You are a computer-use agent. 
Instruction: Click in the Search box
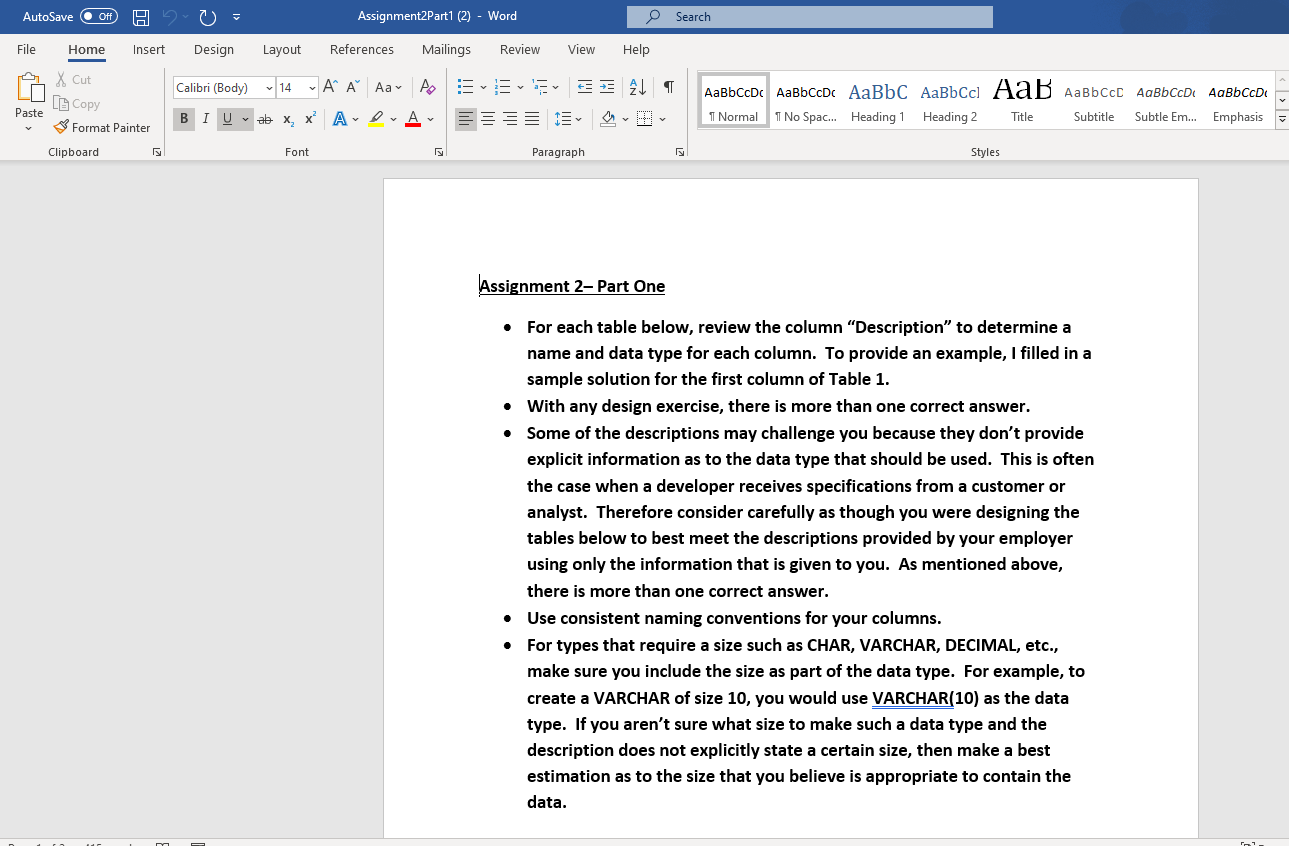(x=810, y=17)
